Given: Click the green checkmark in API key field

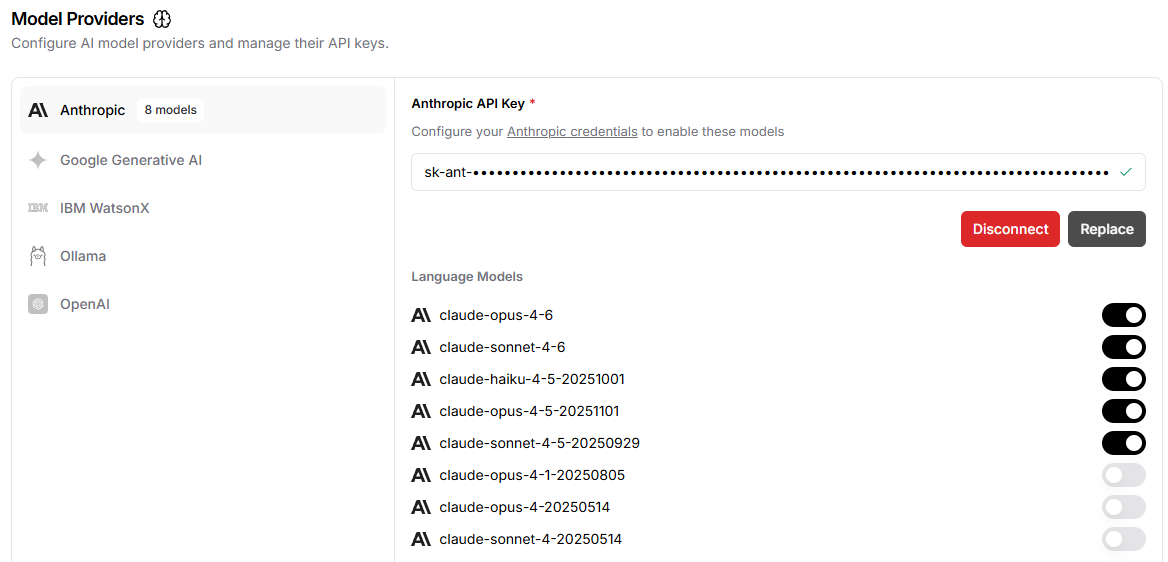Looking at the screenshot, I should pos(1126,172).
